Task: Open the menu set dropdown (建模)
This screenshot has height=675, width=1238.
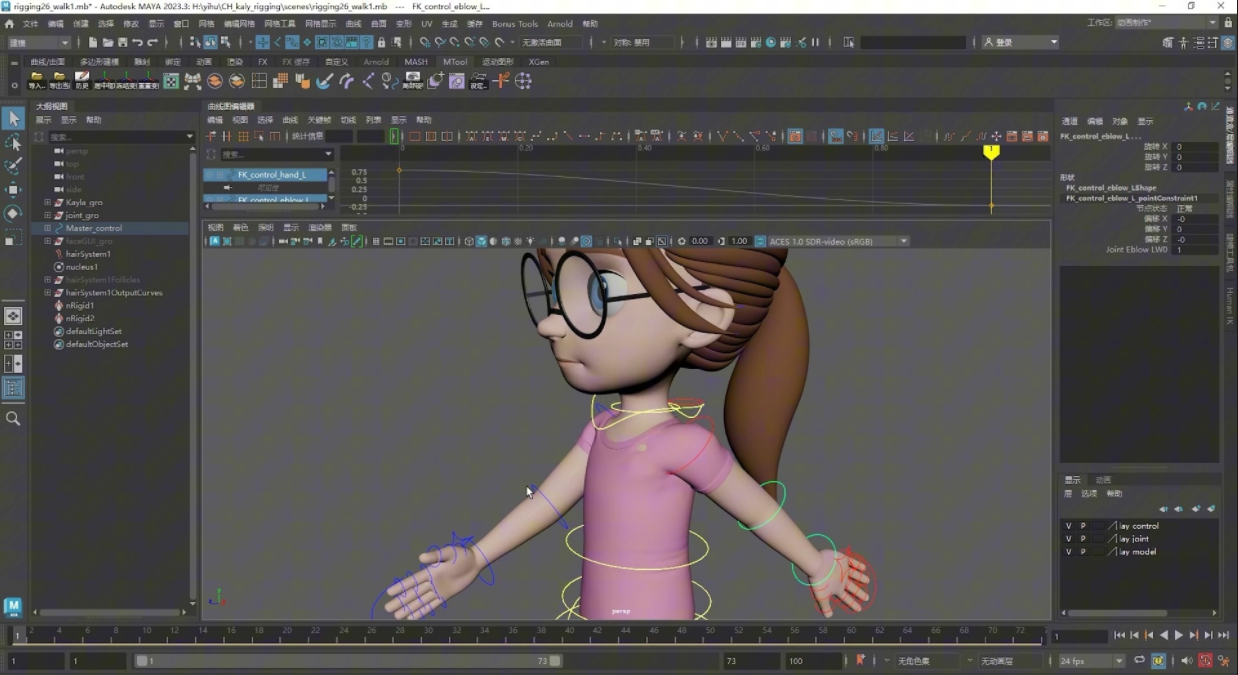Action: pyautogui.click(x=39, y=42)
